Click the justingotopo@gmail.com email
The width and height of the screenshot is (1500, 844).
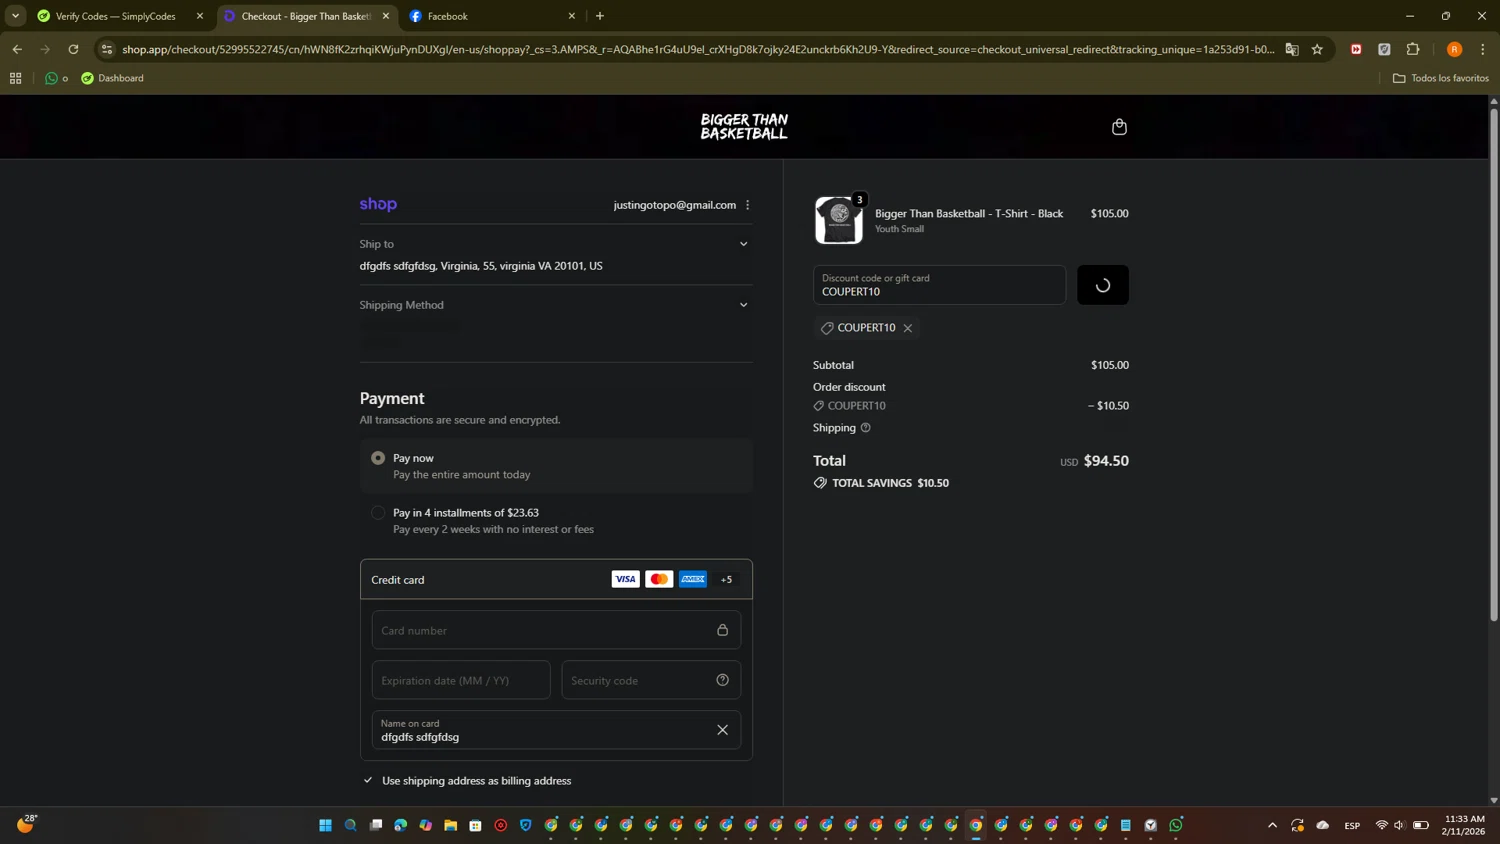coord(675,205)
